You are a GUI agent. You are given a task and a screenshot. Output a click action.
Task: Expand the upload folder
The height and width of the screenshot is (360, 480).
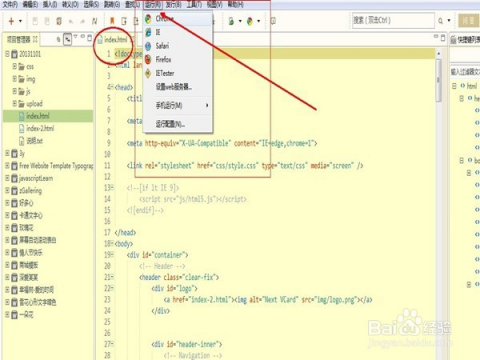[14, 103]
